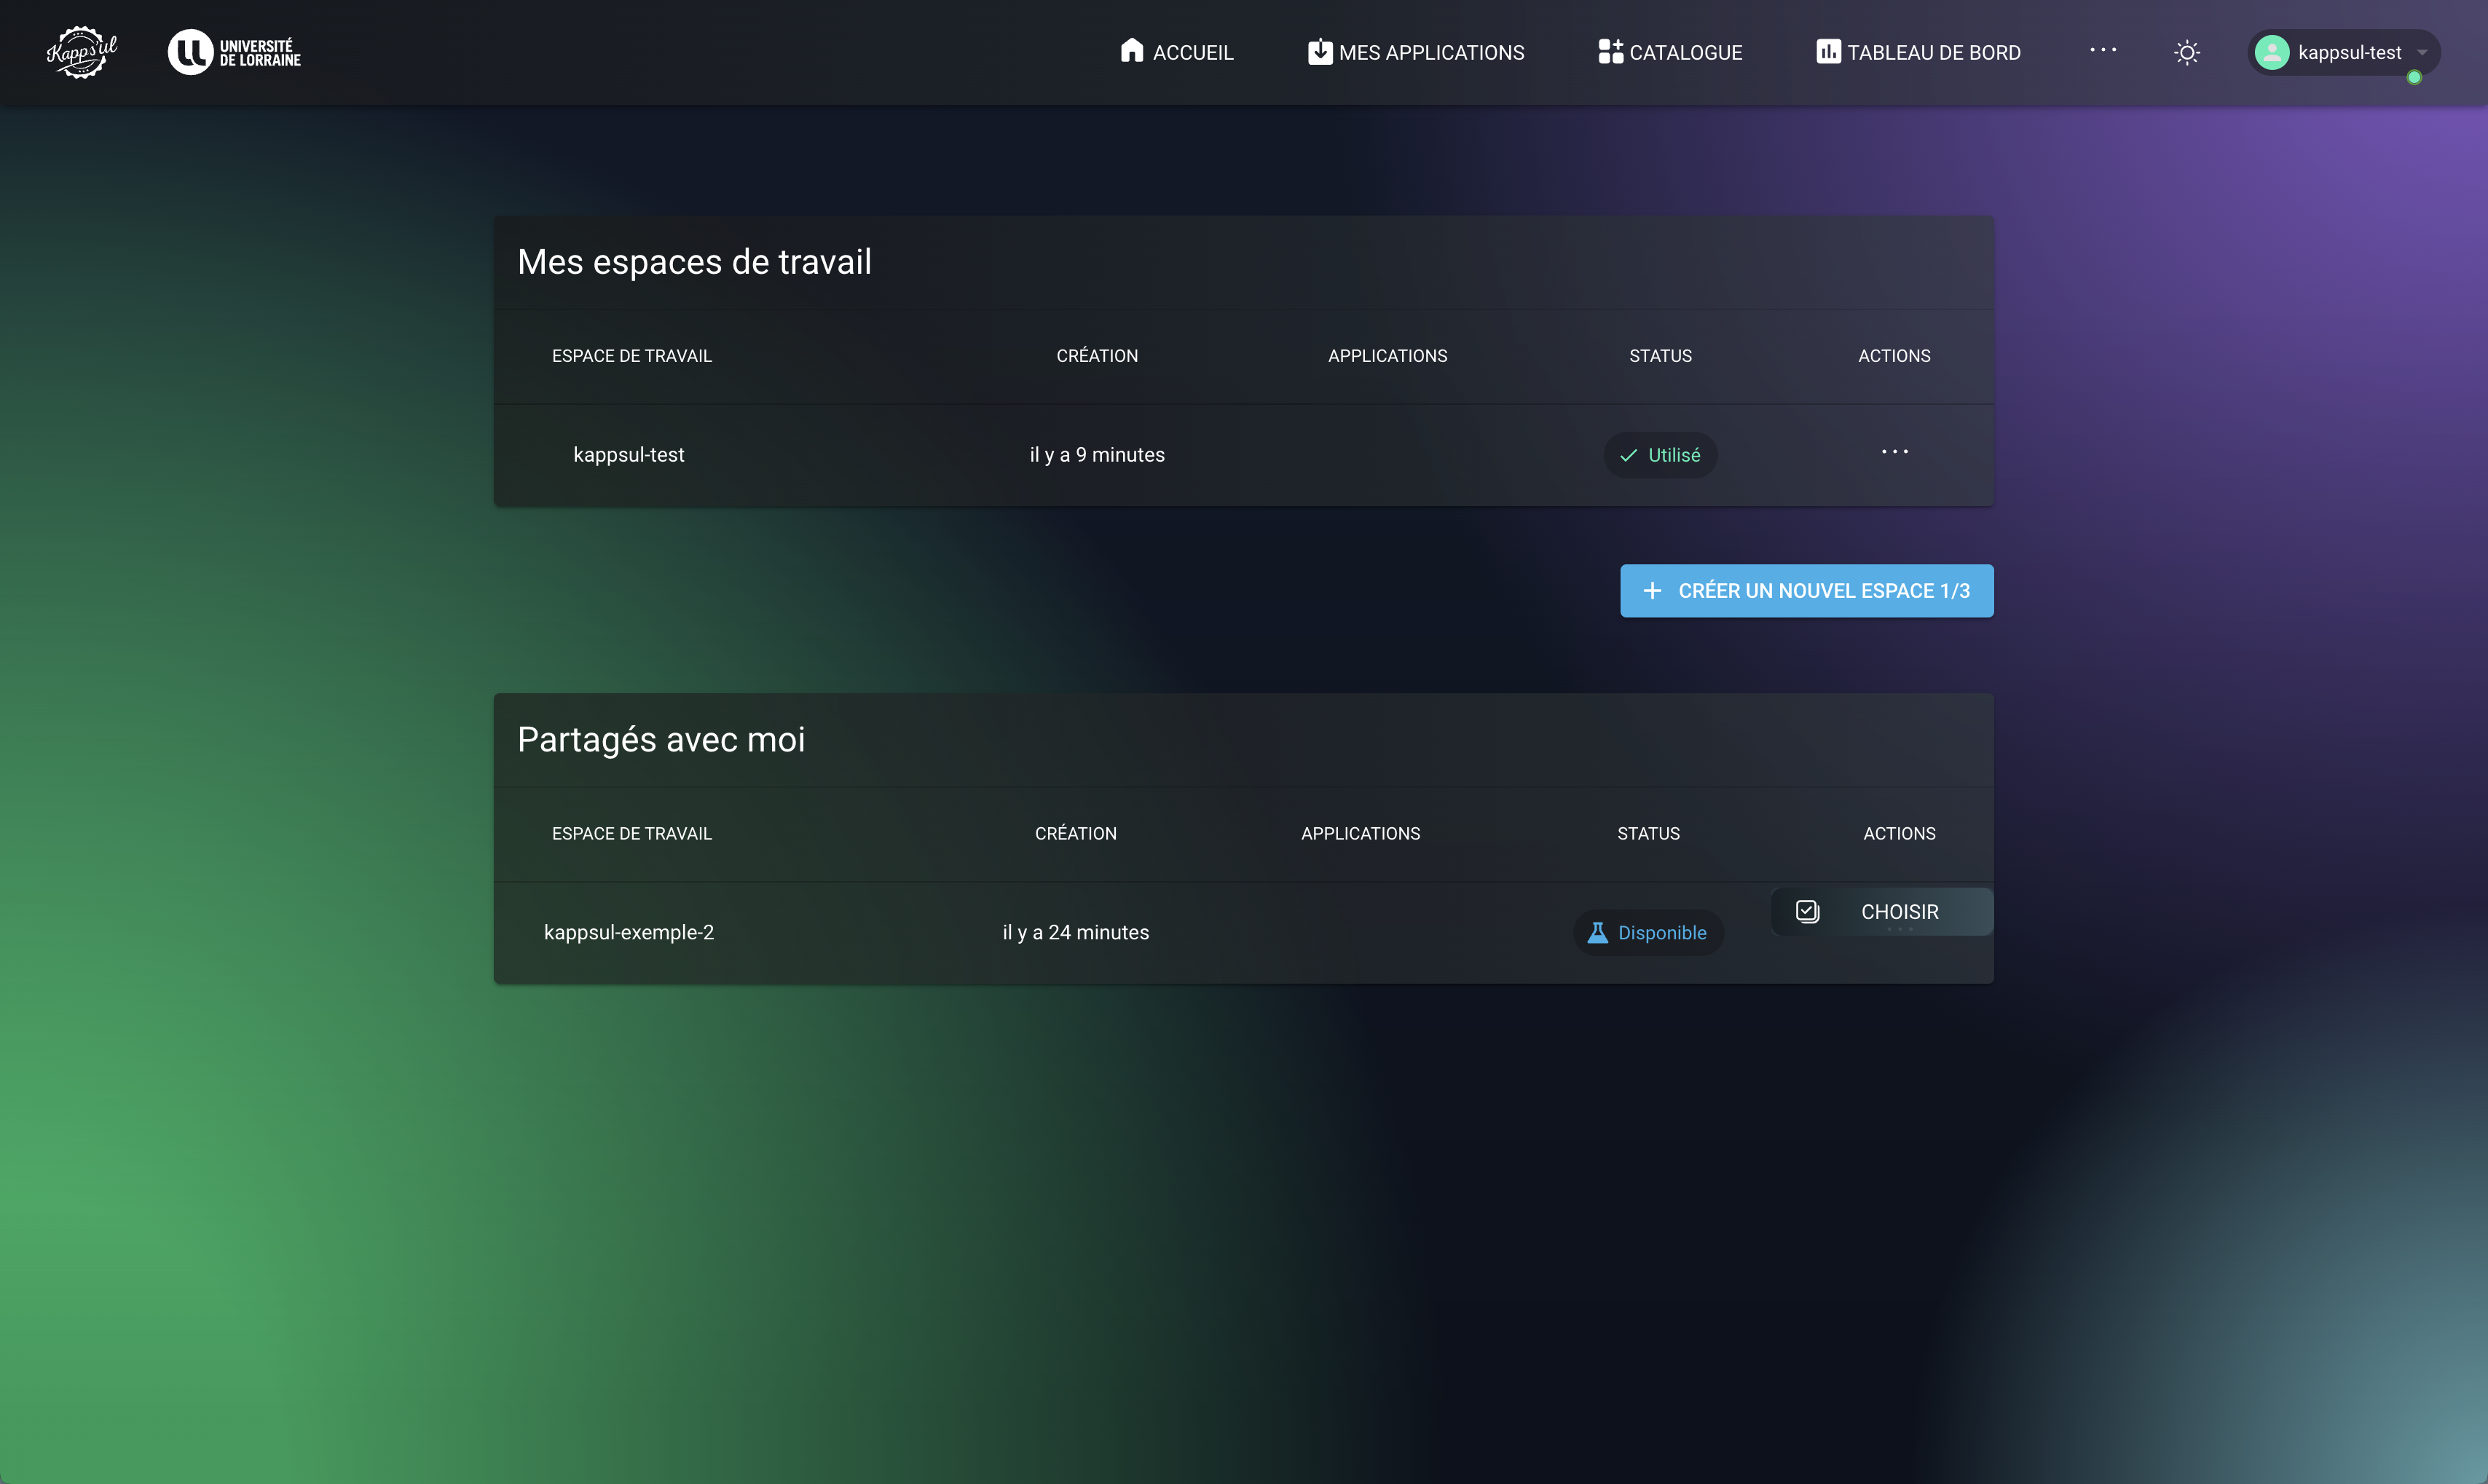The width and height of the screenshot is (2488, 1484).
Task: Click the Université de Lorraine logo
Action: pos(234,52)
